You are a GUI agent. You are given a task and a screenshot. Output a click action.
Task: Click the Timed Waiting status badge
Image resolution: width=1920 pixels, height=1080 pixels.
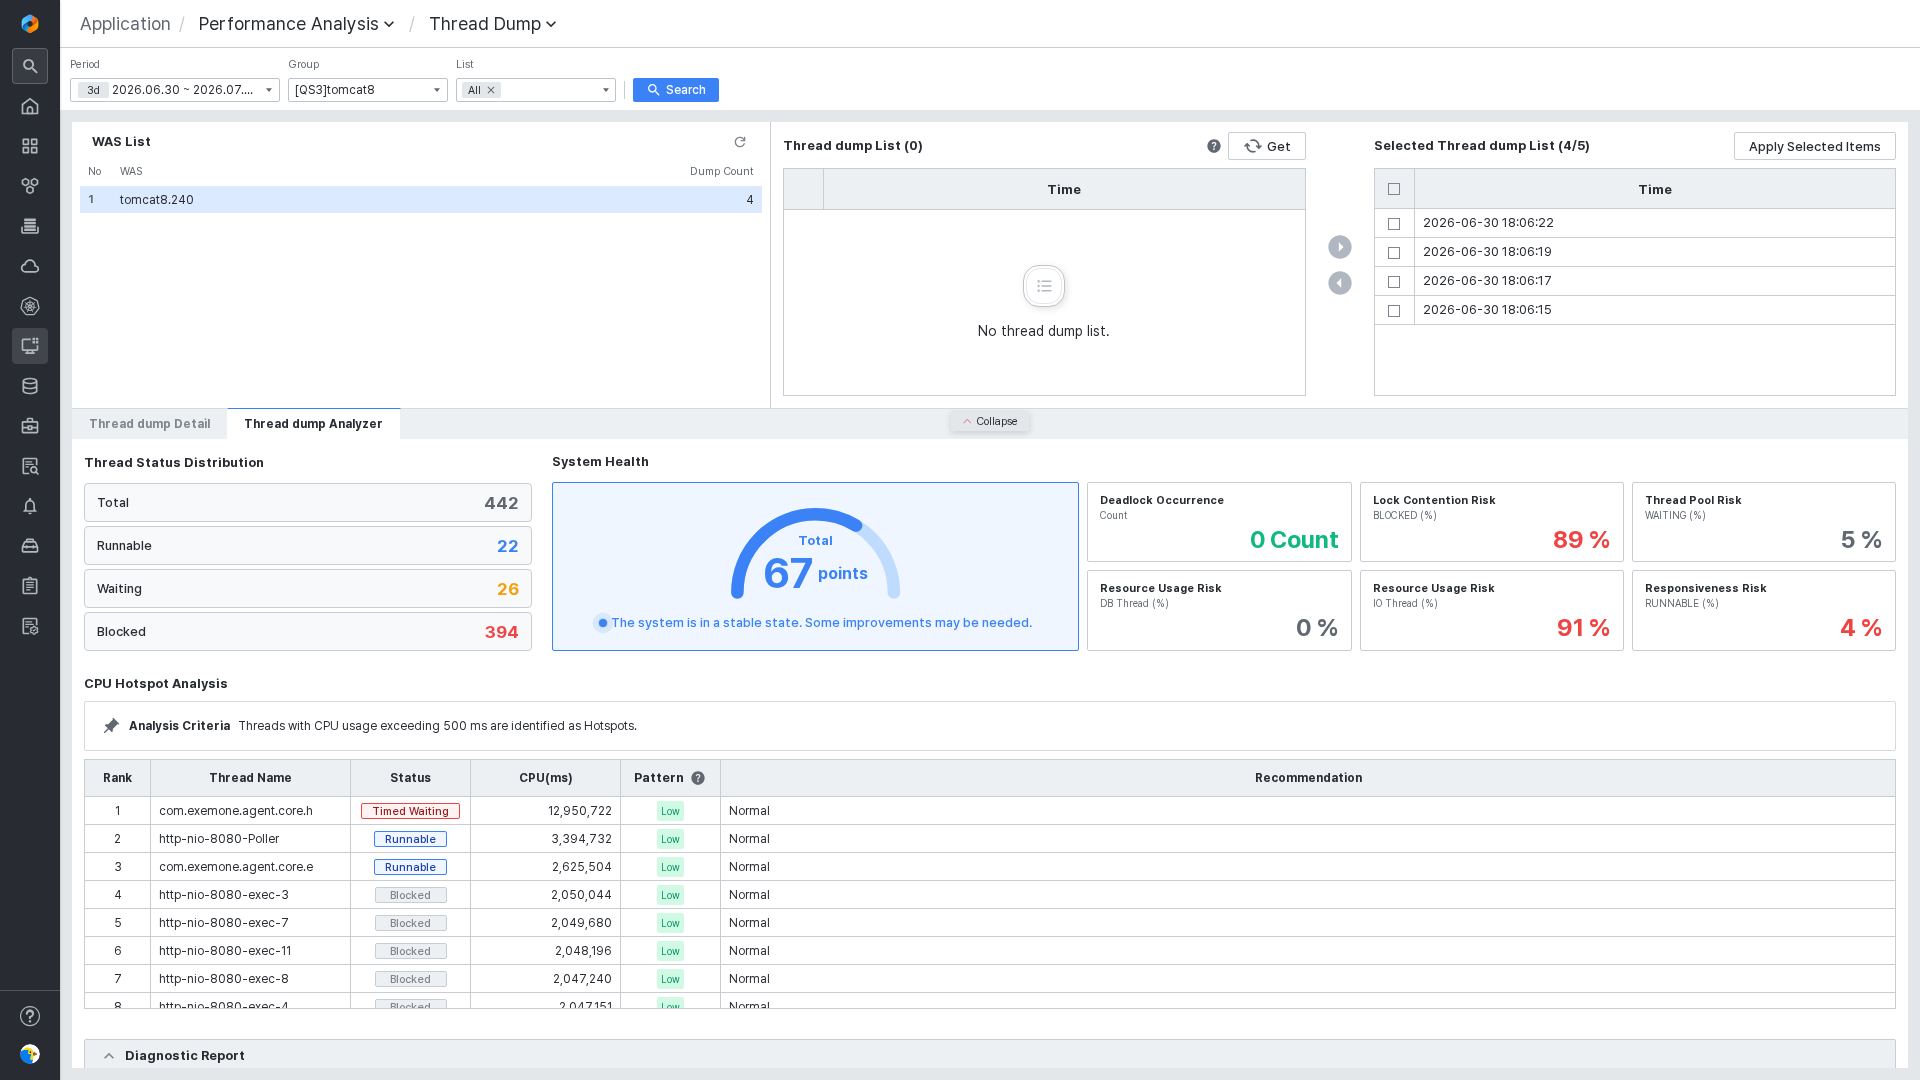(x=410, y=811)
